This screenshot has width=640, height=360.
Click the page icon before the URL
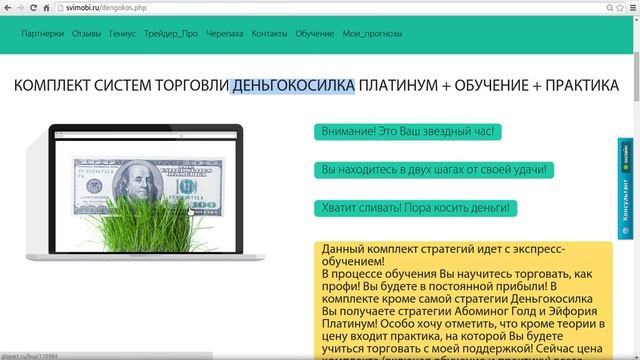[x=60, y=8]
